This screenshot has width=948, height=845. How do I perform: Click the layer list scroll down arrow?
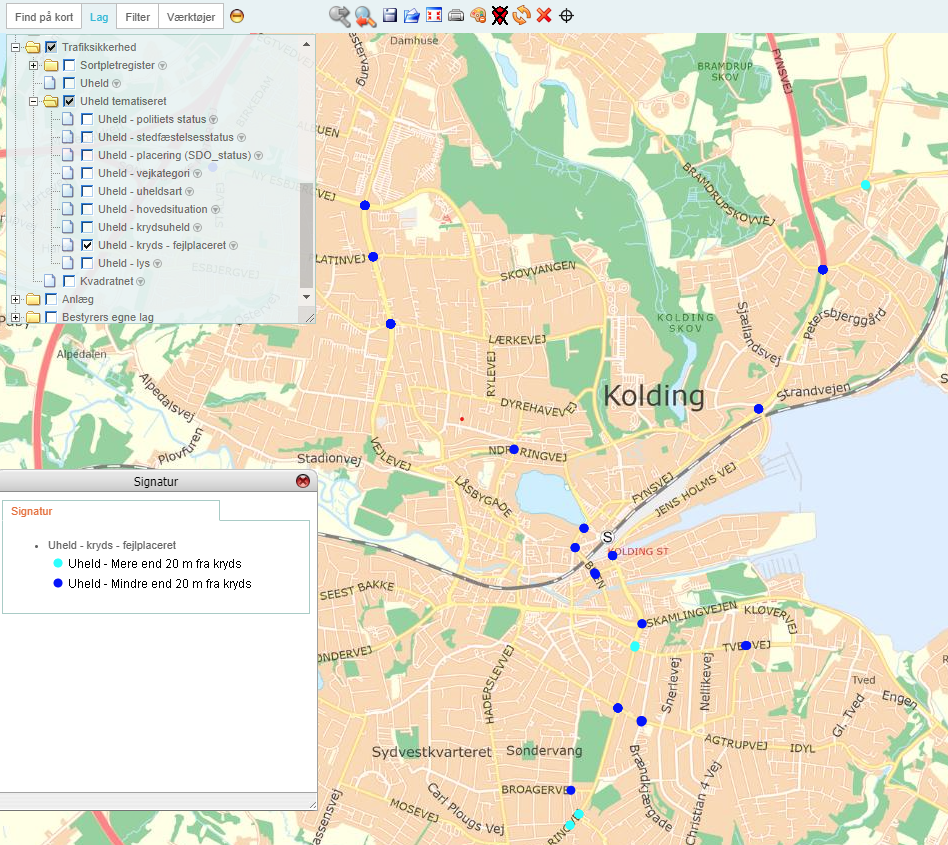pyautogui.click(x=307, y=297)
